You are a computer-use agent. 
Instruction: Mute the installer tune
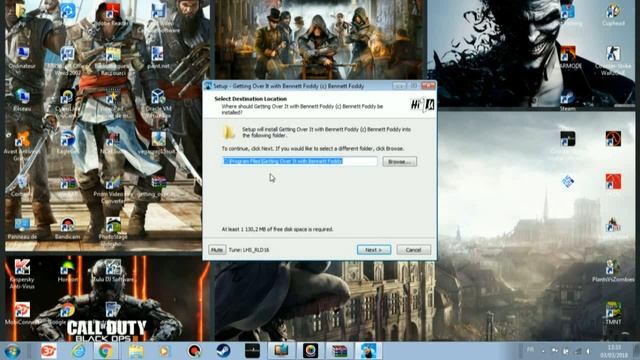217,250
